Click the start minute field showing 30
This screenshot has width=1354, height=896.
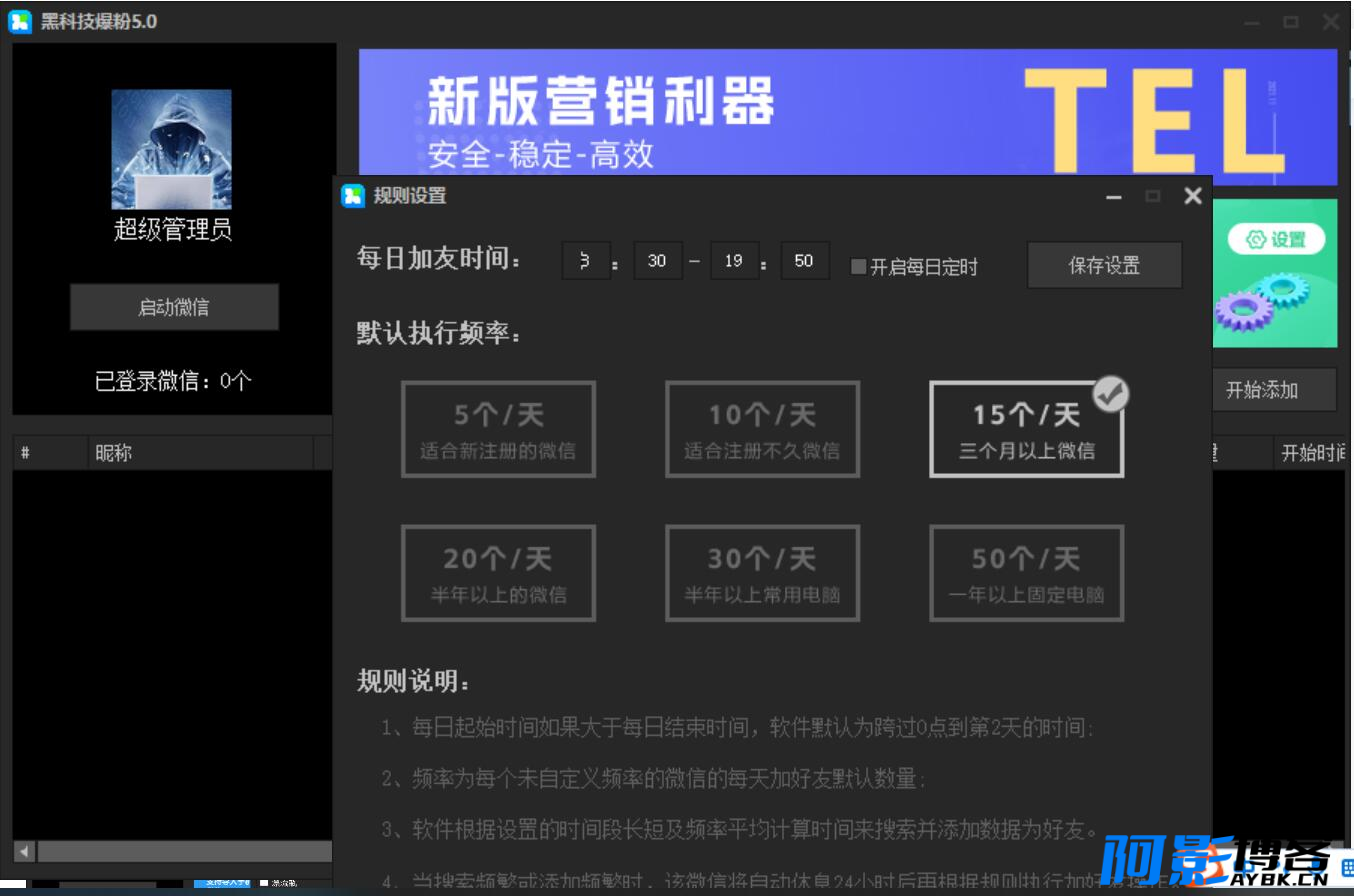coord(657,261)
